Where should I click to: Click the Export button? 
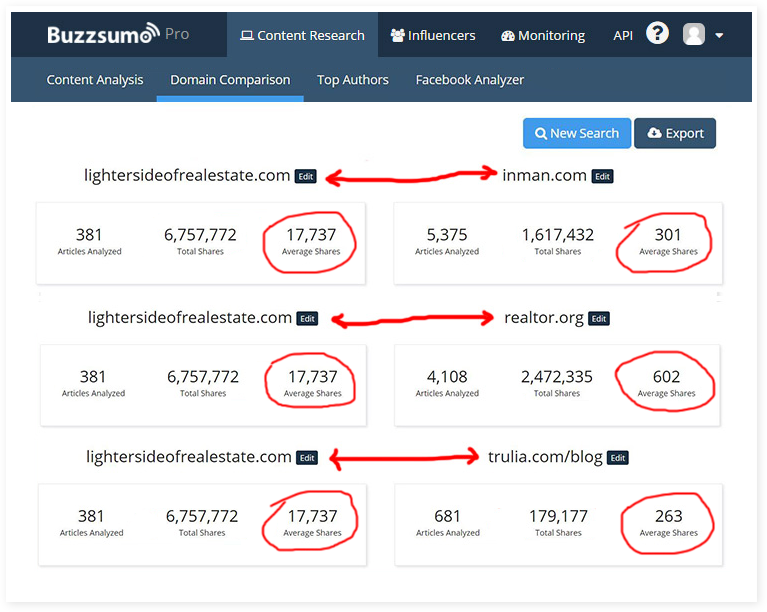[675, 133]
